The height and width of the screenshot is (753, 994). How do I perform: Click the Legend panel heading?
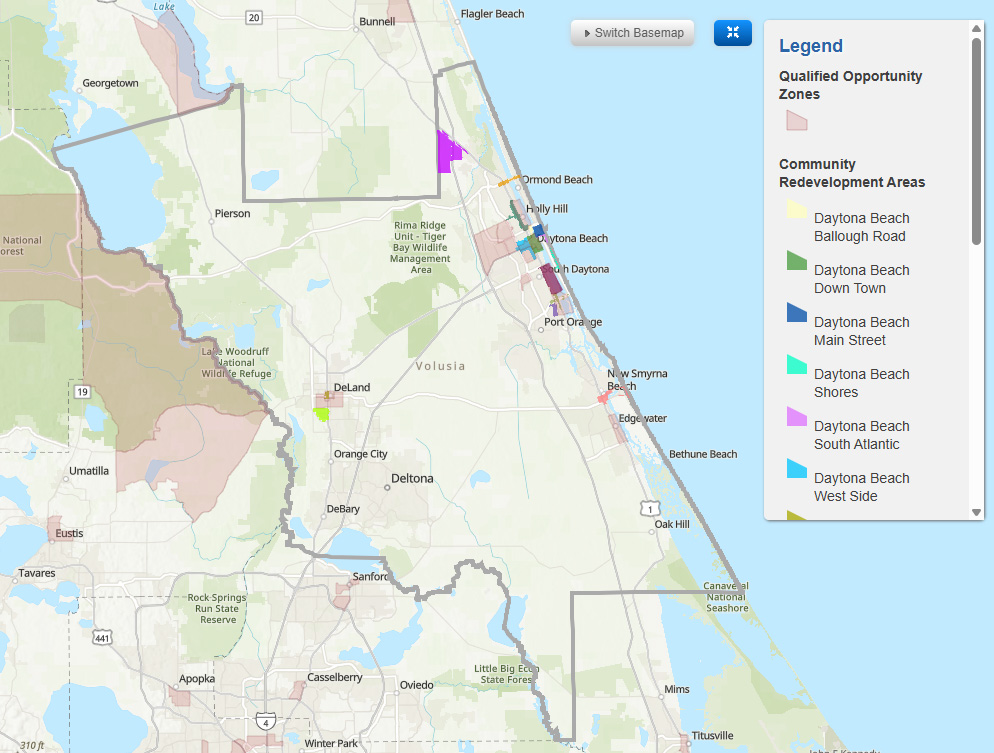pyautogui.click(x=811, y=46)
